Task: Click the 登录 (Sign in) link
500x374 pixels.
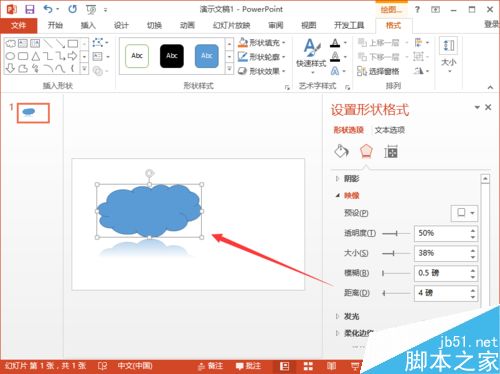Action: [x=492, y=24]
